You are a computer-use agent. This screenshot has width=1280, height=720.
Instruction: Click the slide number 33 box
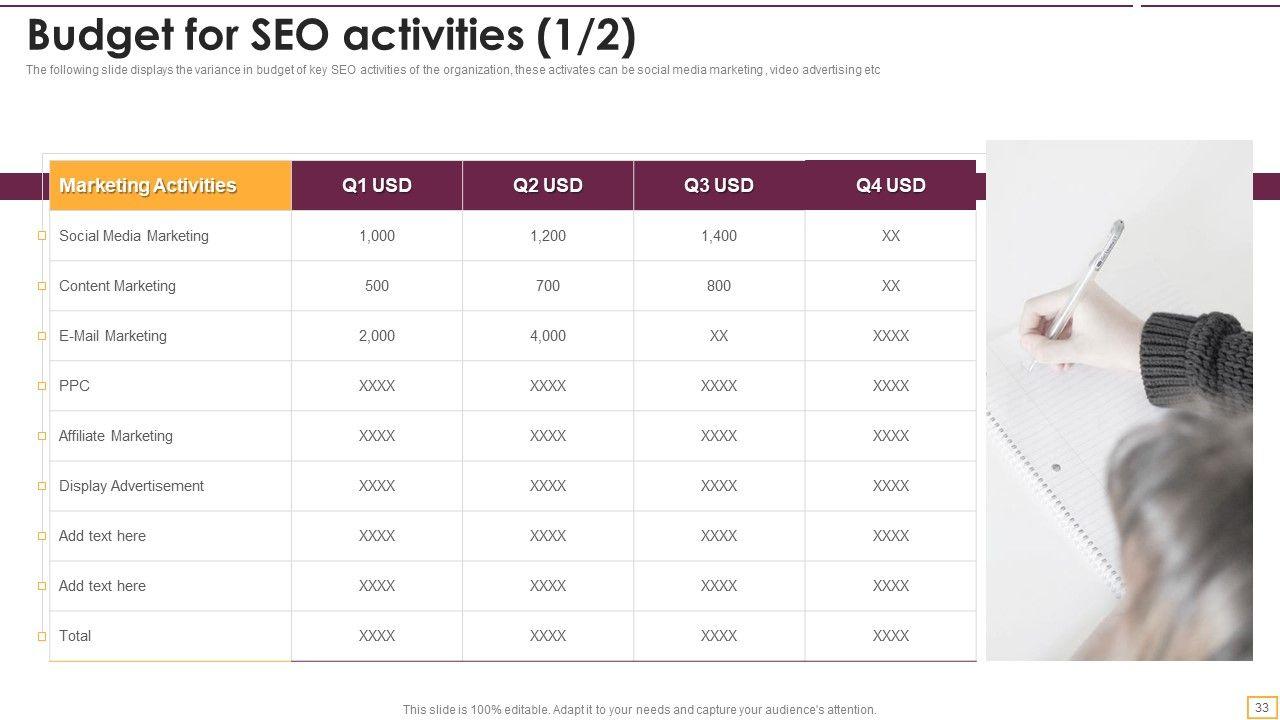coord(1262,707)
